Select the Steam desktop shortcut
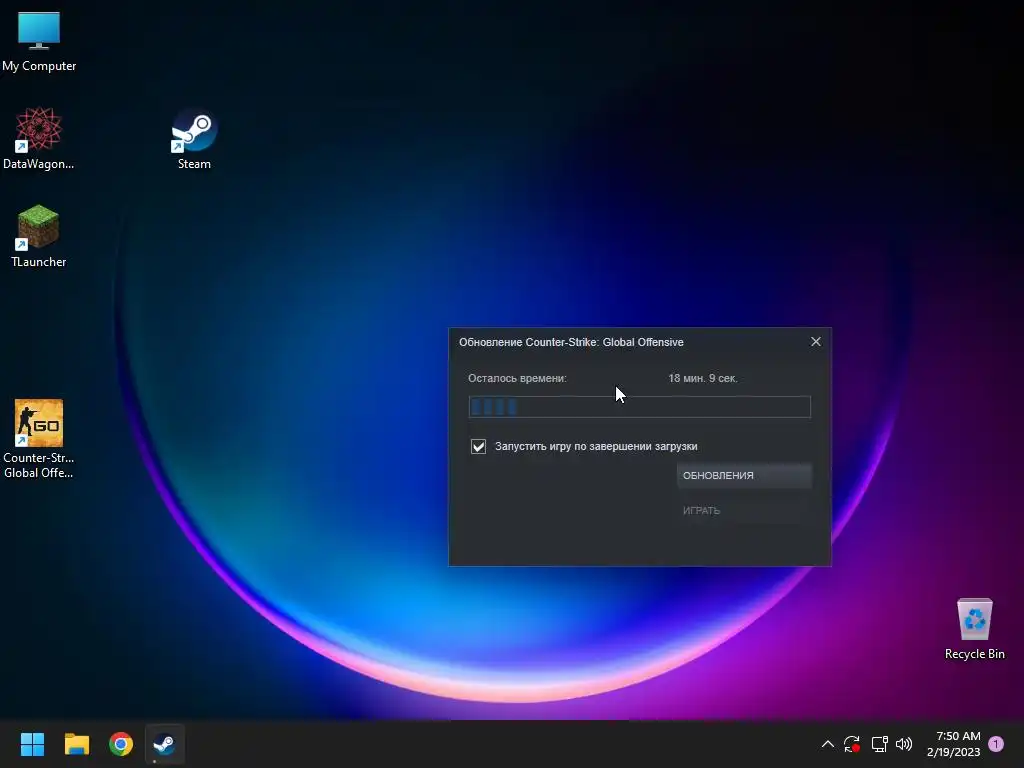 pyautogui.click(x=194, y=138)
